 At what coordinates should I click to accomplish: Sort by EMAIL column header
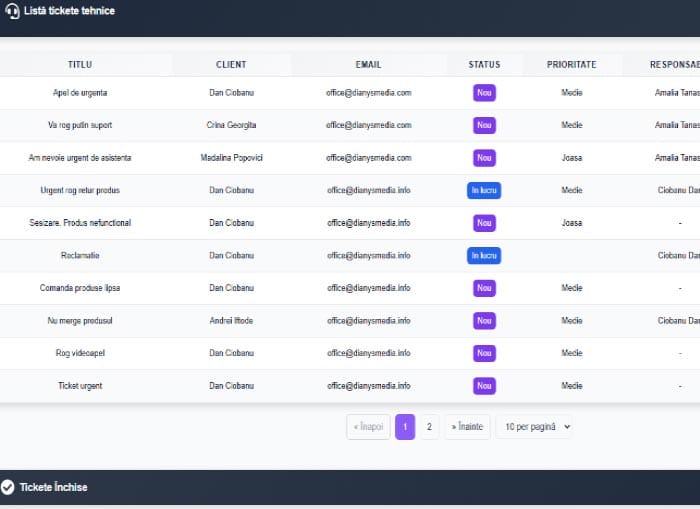[368, 65]
